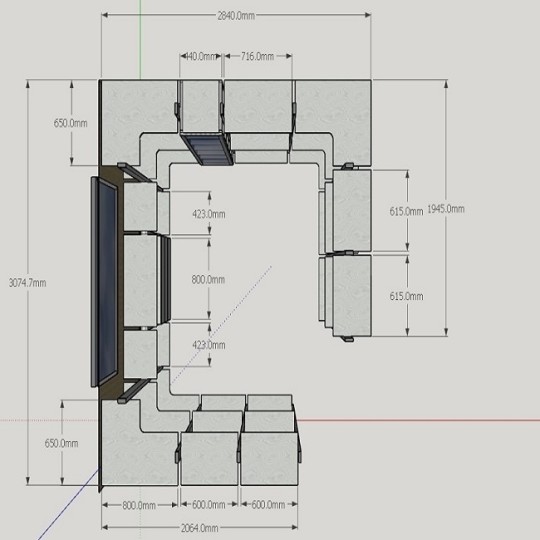This screenshot has width=540, height=540.
Task: Select the last 600.0mm label in the bottom row
Action: pos(268,505)
